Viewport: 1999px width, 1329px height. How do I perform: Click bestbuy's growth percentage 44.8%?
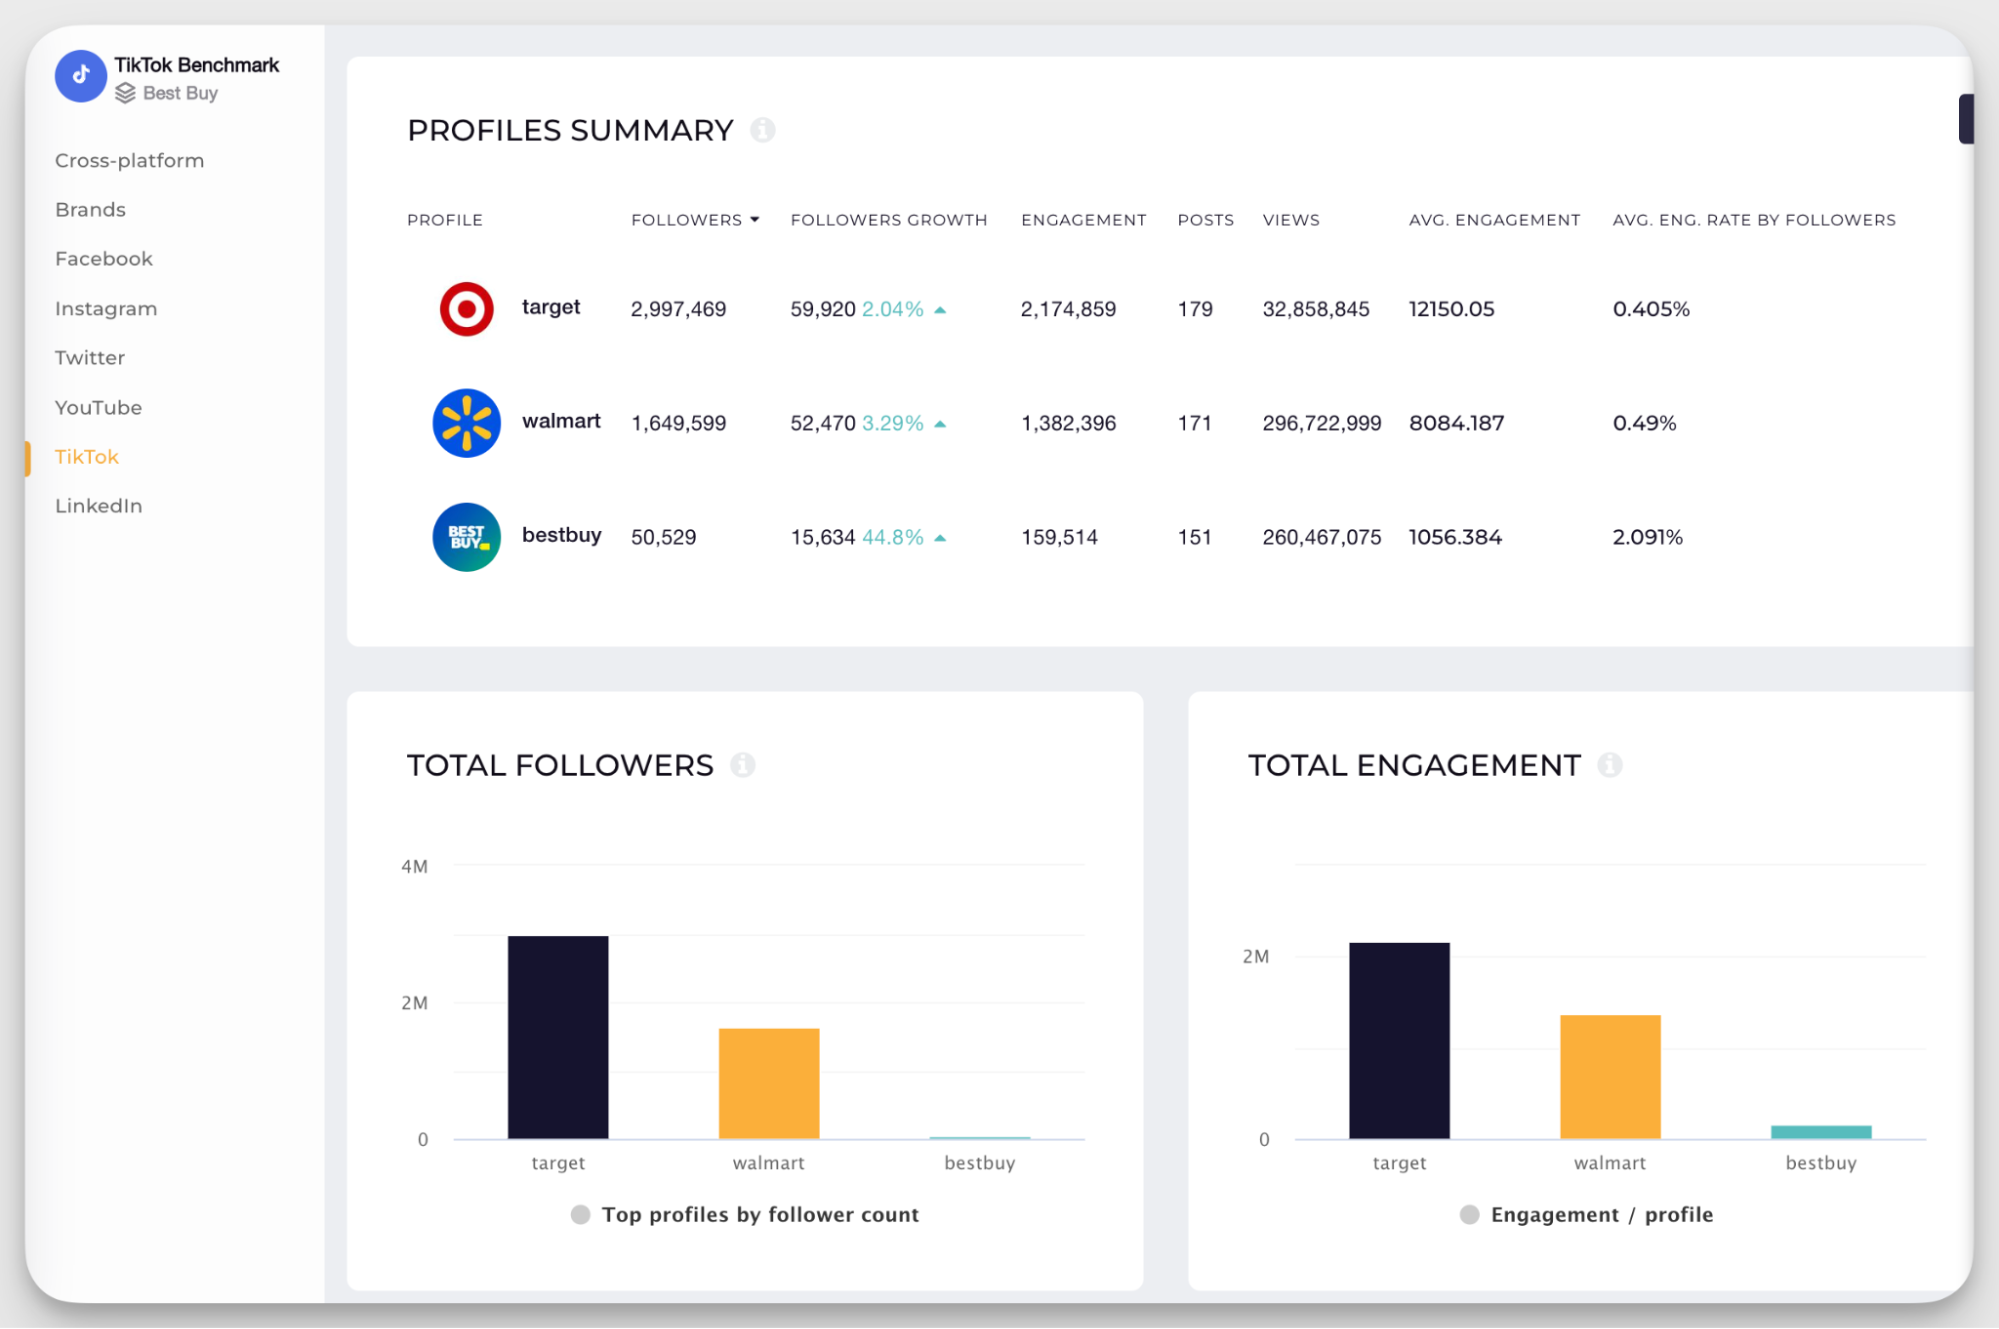coord(893,537)
